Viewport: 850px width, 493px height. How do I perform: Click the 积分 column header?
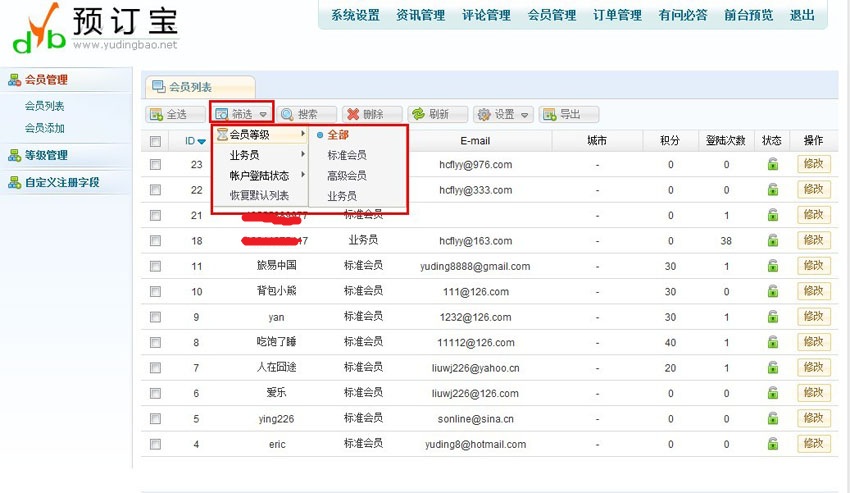pyautogui.click(x=670, y=141)
